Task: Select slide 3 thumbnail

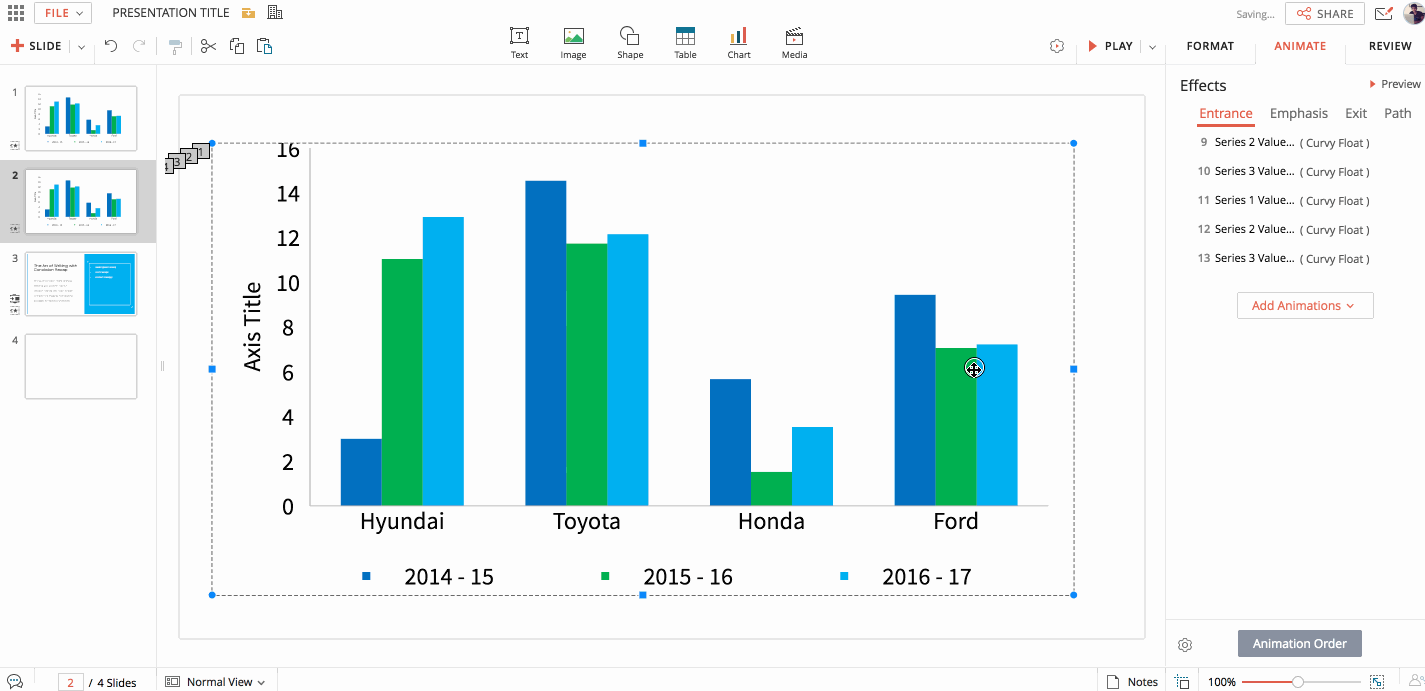Action: 81,284
